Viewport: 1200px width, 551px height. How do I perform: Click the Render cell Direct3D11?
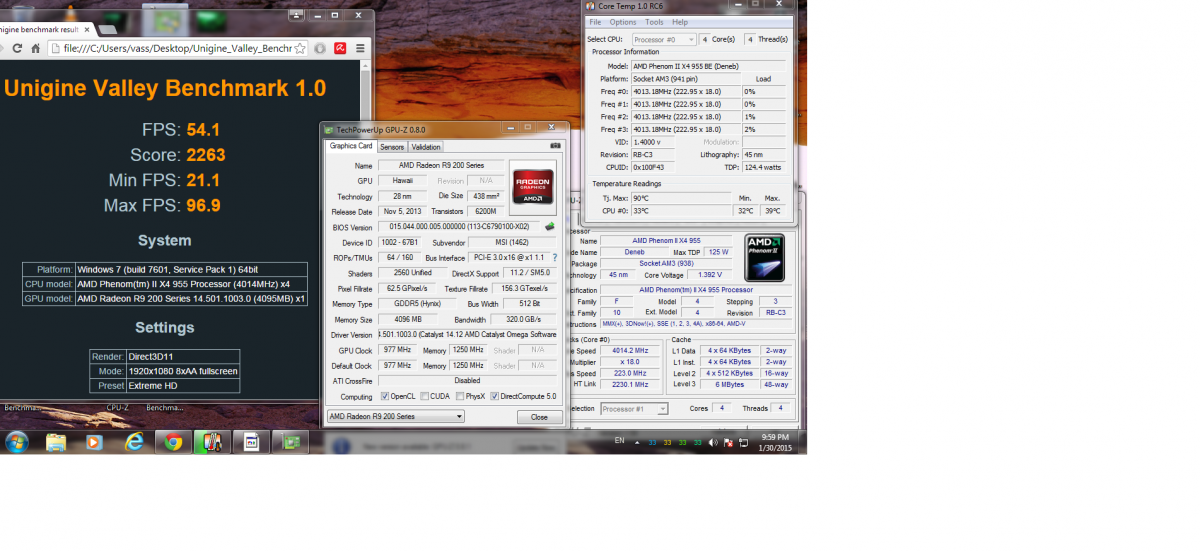coord(183,356)
